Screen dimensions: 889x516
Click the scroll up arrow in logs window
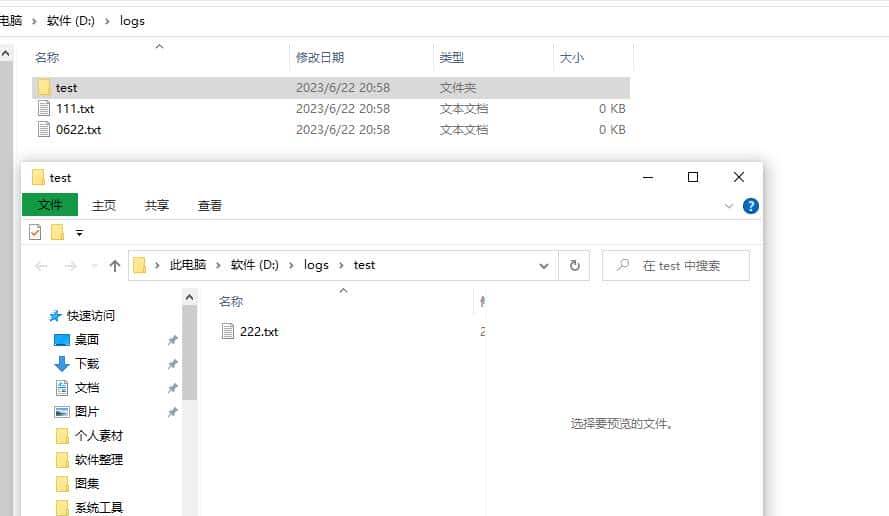coord(6,53)
